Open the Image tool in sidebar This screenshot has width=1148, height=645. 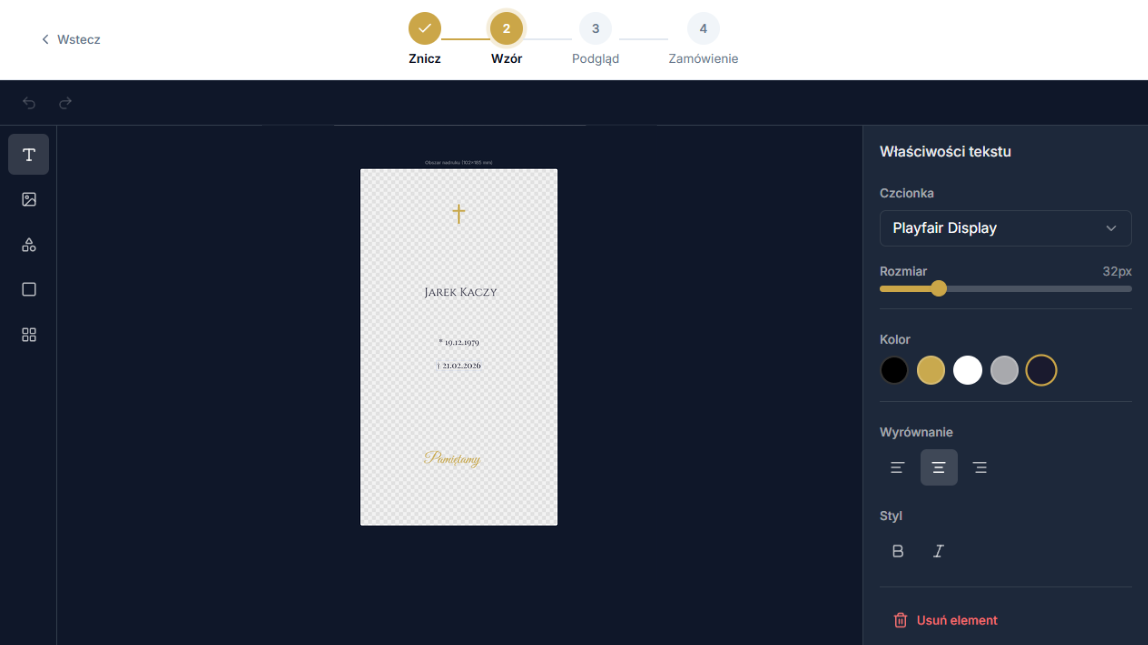point(29,200)
